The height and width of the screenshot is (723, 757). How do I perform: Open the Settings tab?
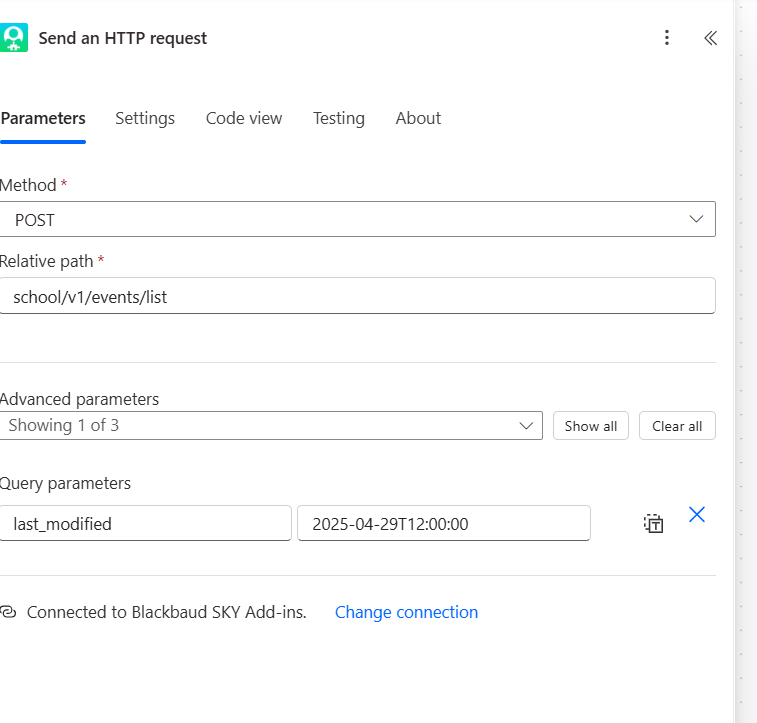click(x=145, y=118)
